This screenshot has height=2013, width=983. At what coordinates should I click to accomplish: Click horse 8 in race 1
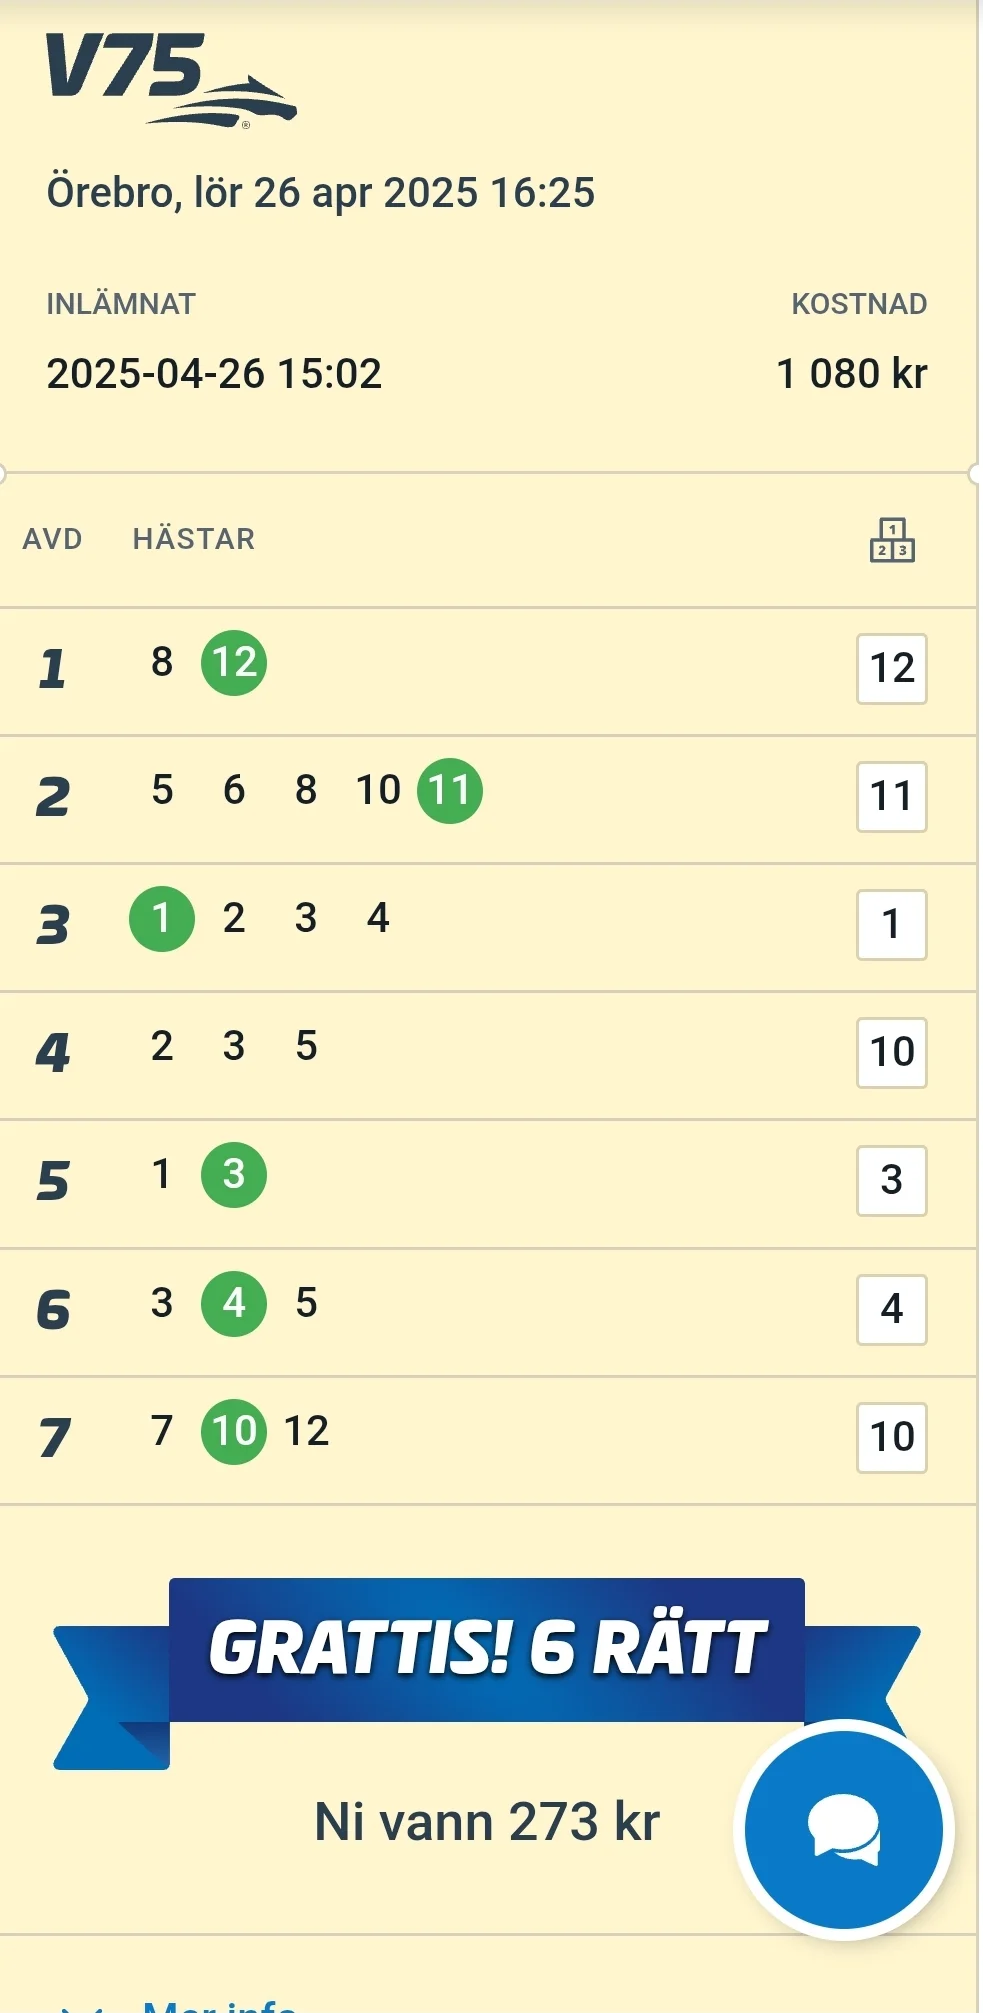pyautogui.click(x=162, y=662)
